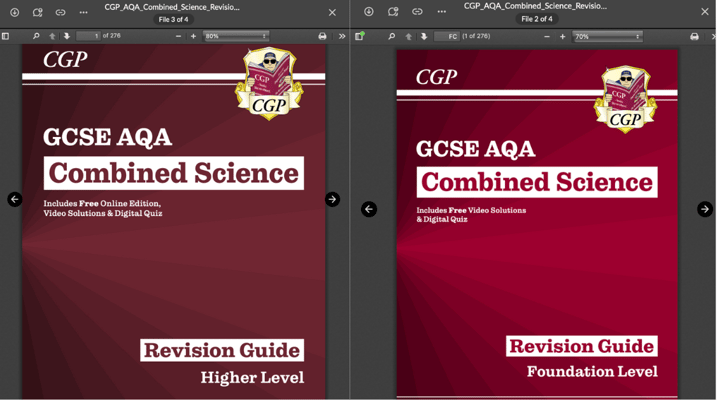717x400 pixels.
Task: Click the 'Foundation Level' text on cover
Action: (592, 371)
